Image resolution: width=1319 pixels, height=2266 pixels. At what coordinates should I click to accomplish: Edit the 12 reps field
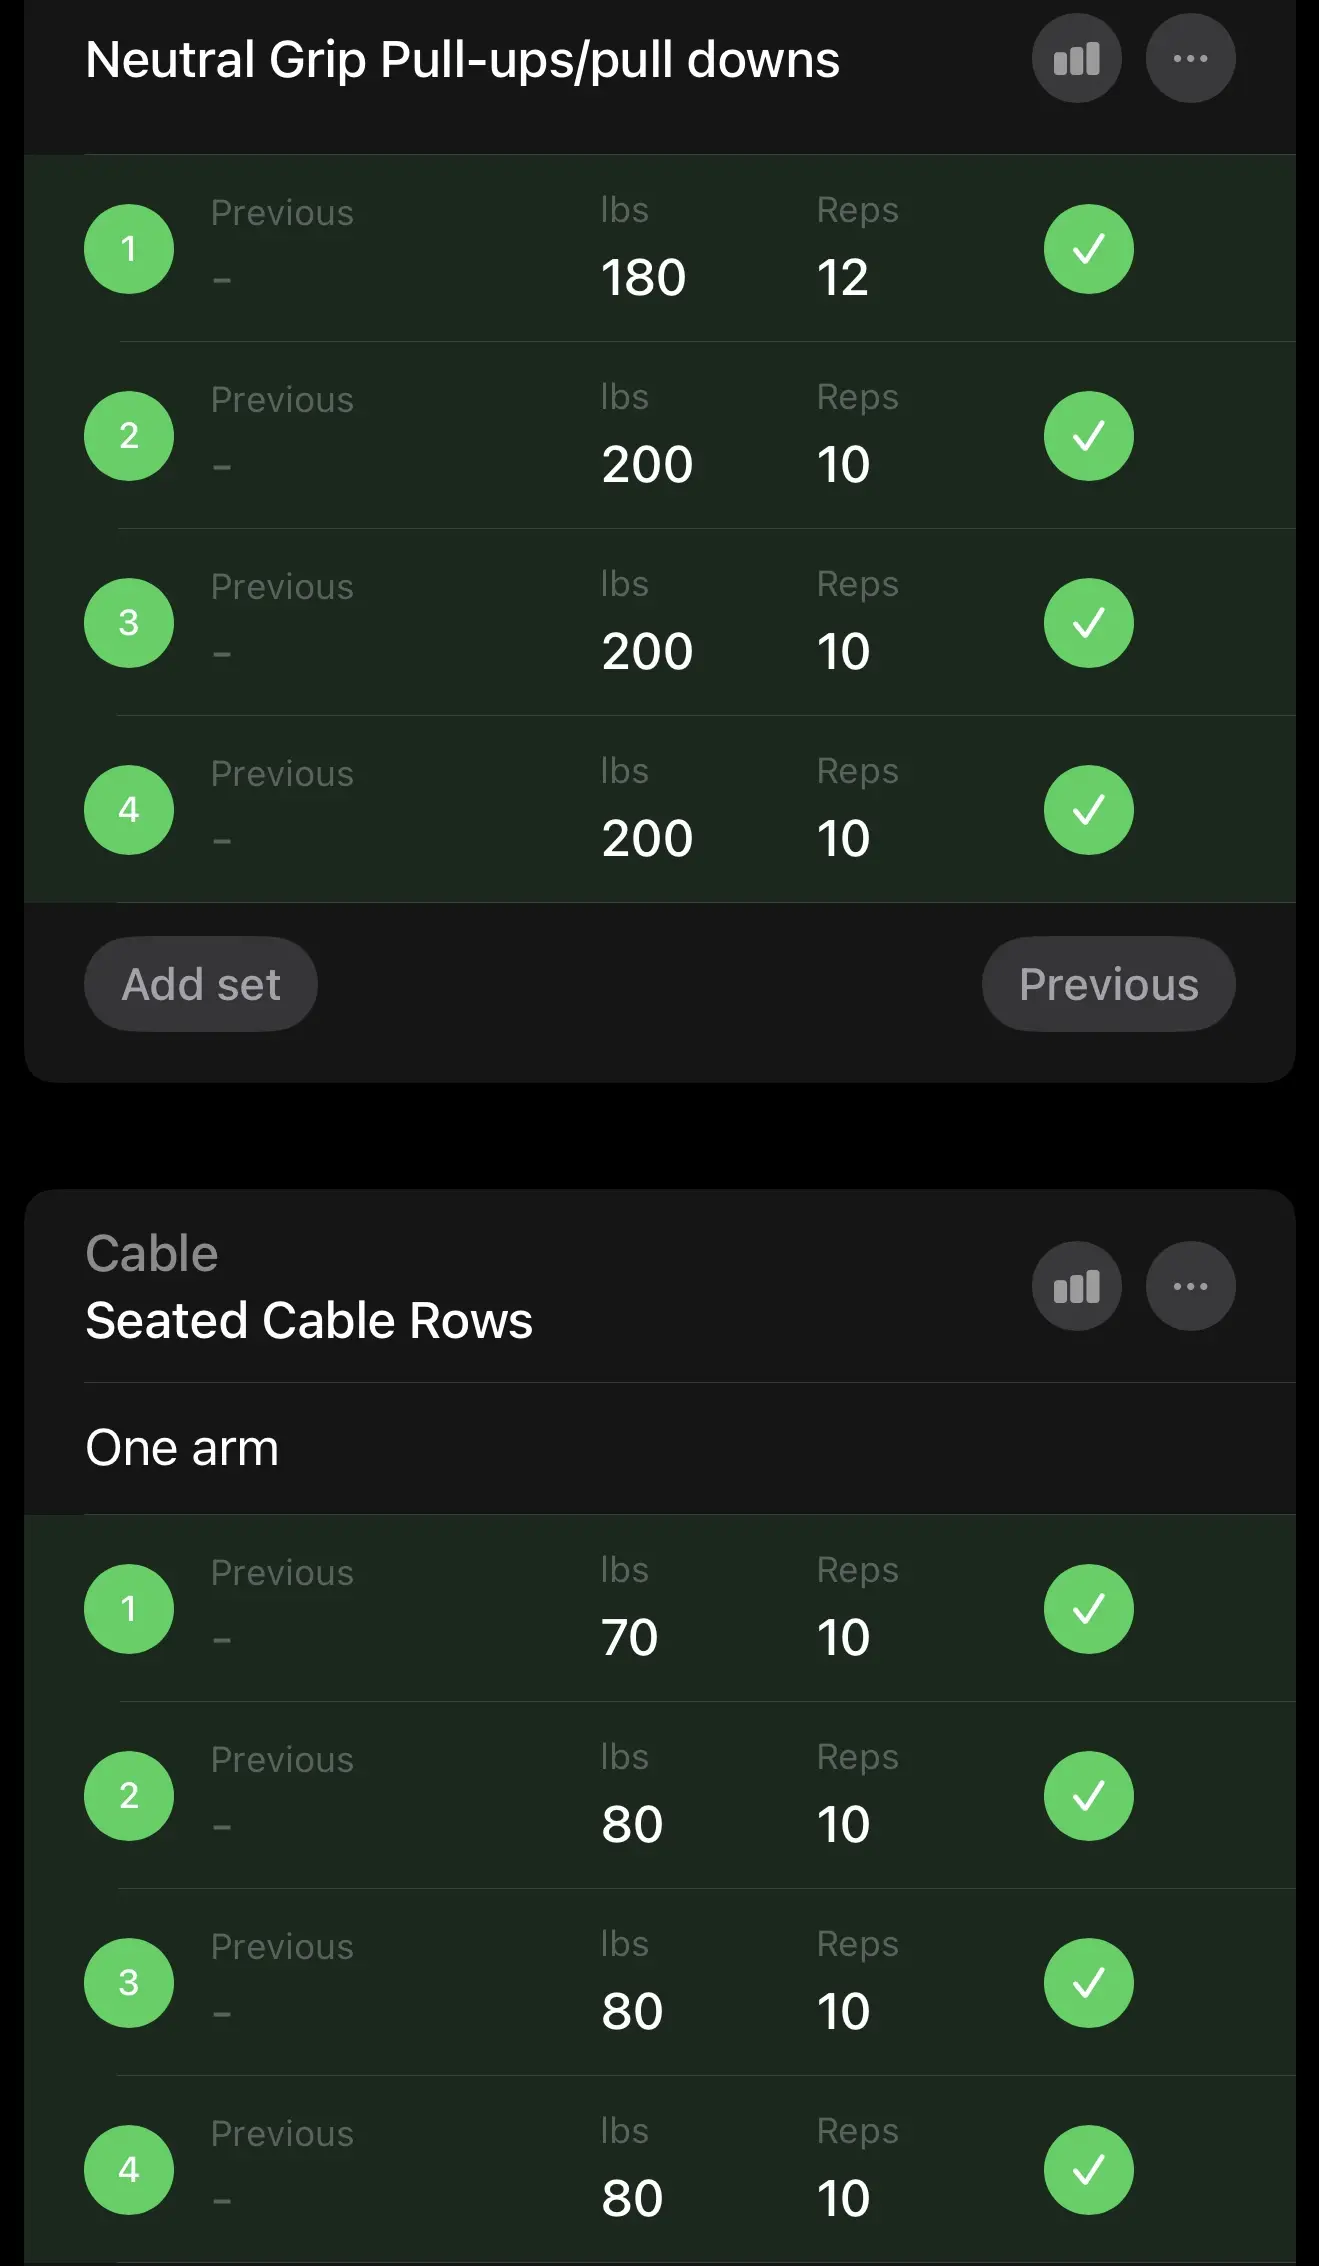(842, 277)
